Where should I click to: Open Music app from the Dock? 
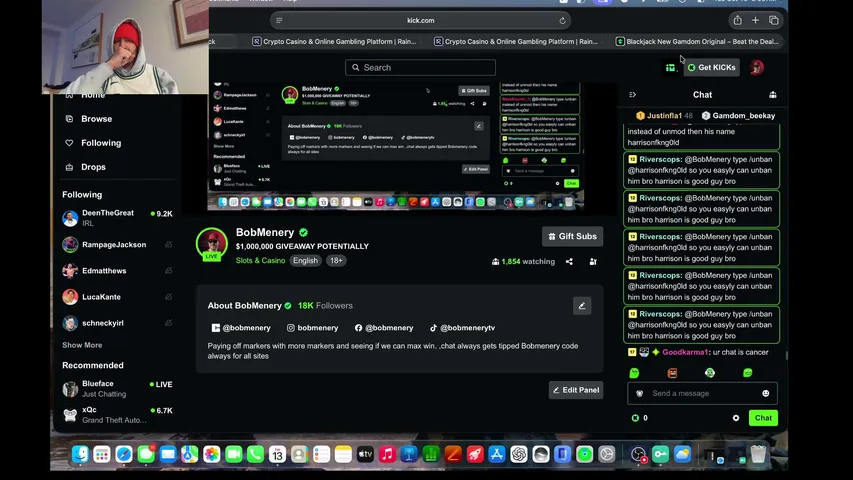[x=387, y=454]
